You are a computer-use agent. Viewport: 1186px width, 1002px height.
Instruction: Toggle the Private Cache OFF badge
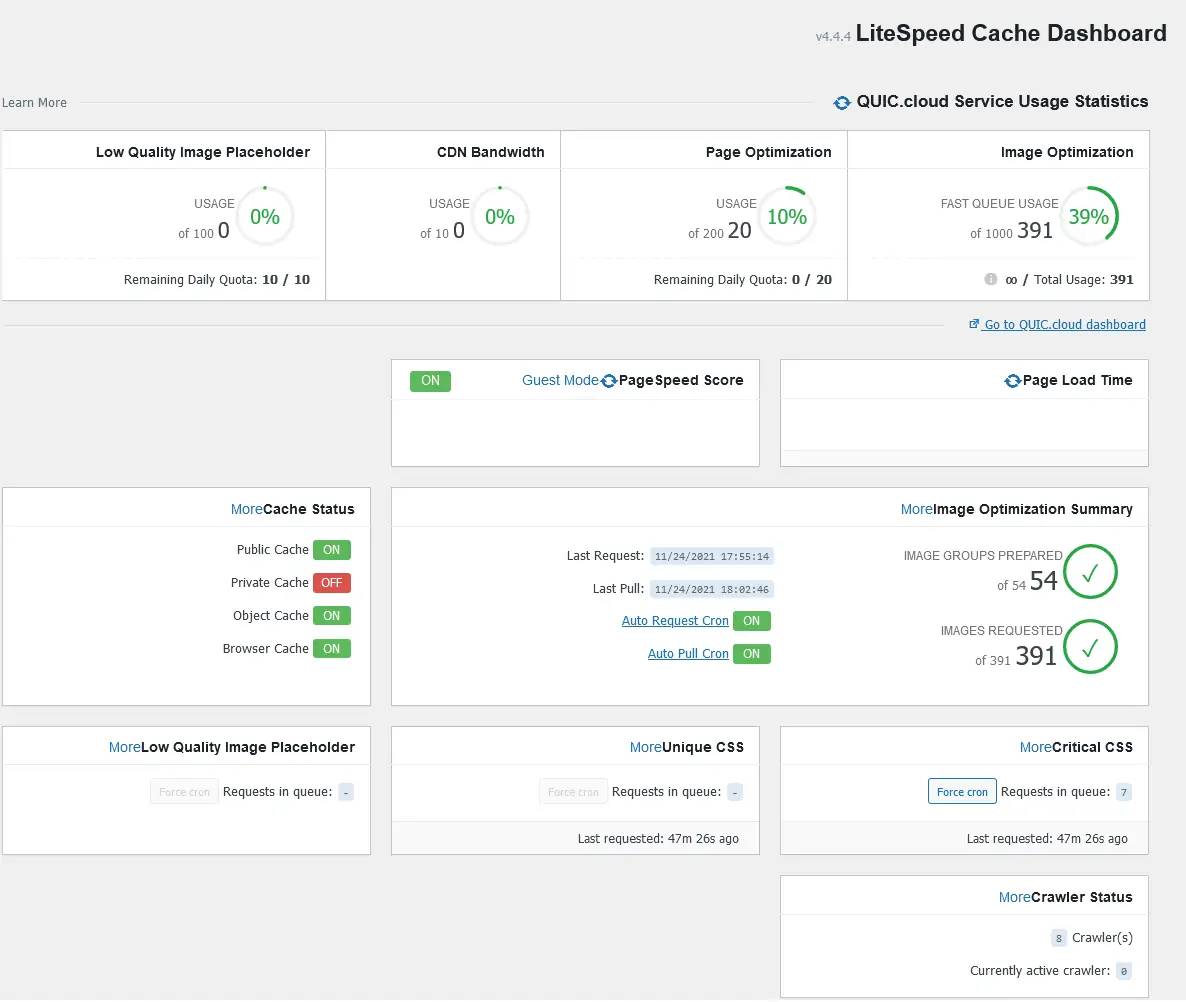[x=331, y=583]
